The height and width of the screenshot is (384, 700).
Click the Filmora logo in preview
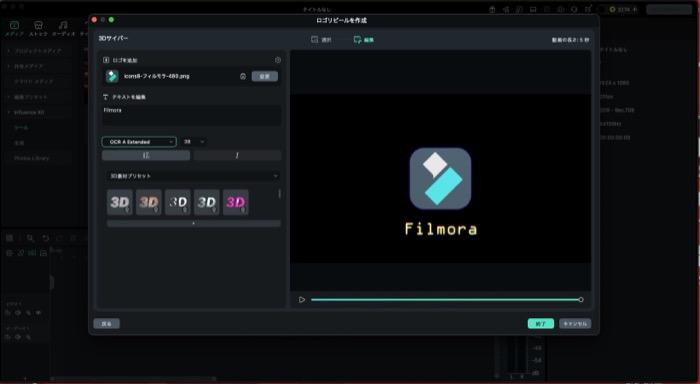pos(440,179)
